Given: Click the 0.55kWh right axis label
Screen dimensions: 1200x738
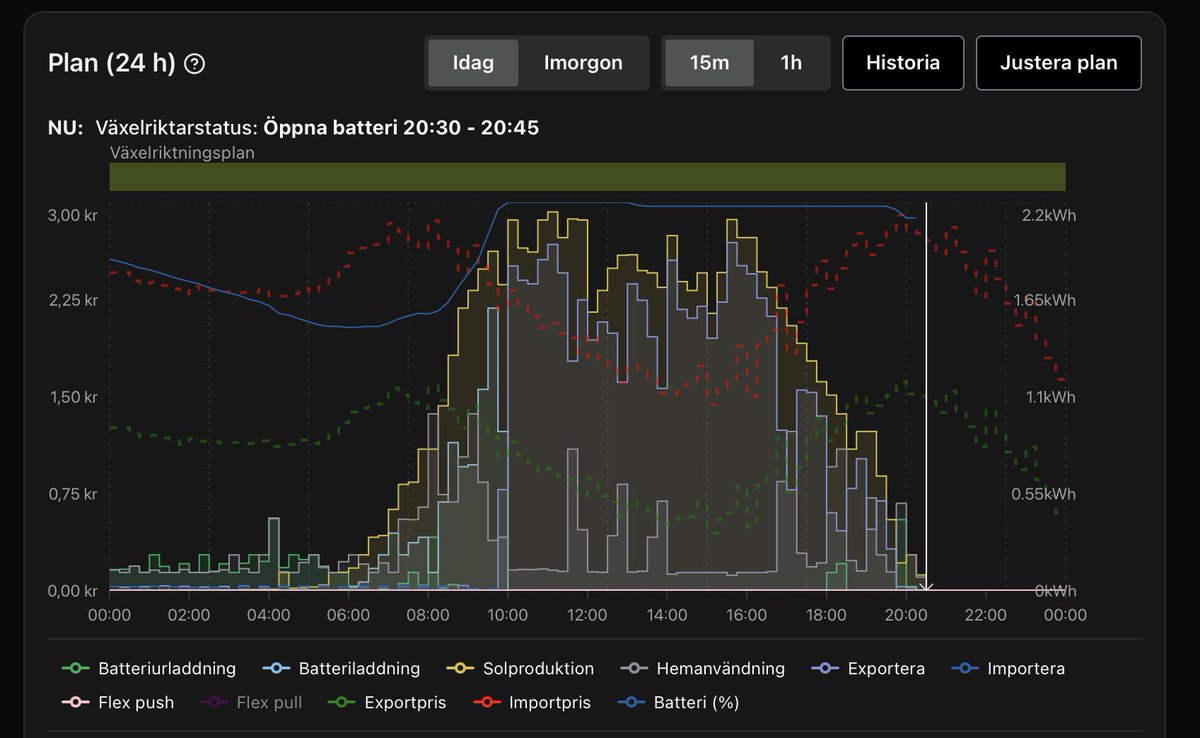Looking at the screenshot, I should pyautogui.click(x=1044, y=494).
